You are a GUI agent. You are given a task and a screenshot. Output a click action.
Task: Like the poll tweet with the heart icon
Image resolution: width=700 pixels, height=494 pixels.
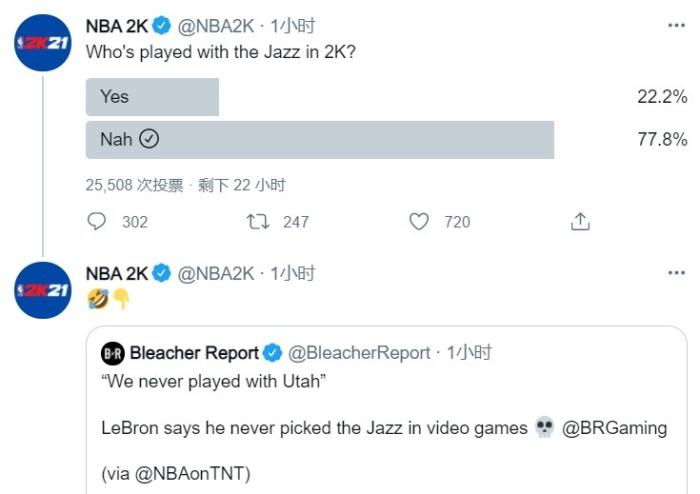pyautogui.click(x=420, y=222)
